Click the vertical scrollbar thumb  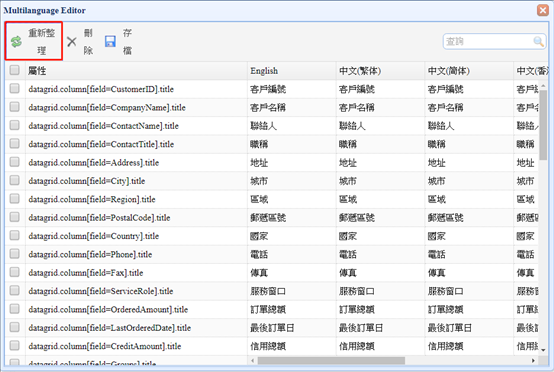pyautogui.click(x=543, y=124)
